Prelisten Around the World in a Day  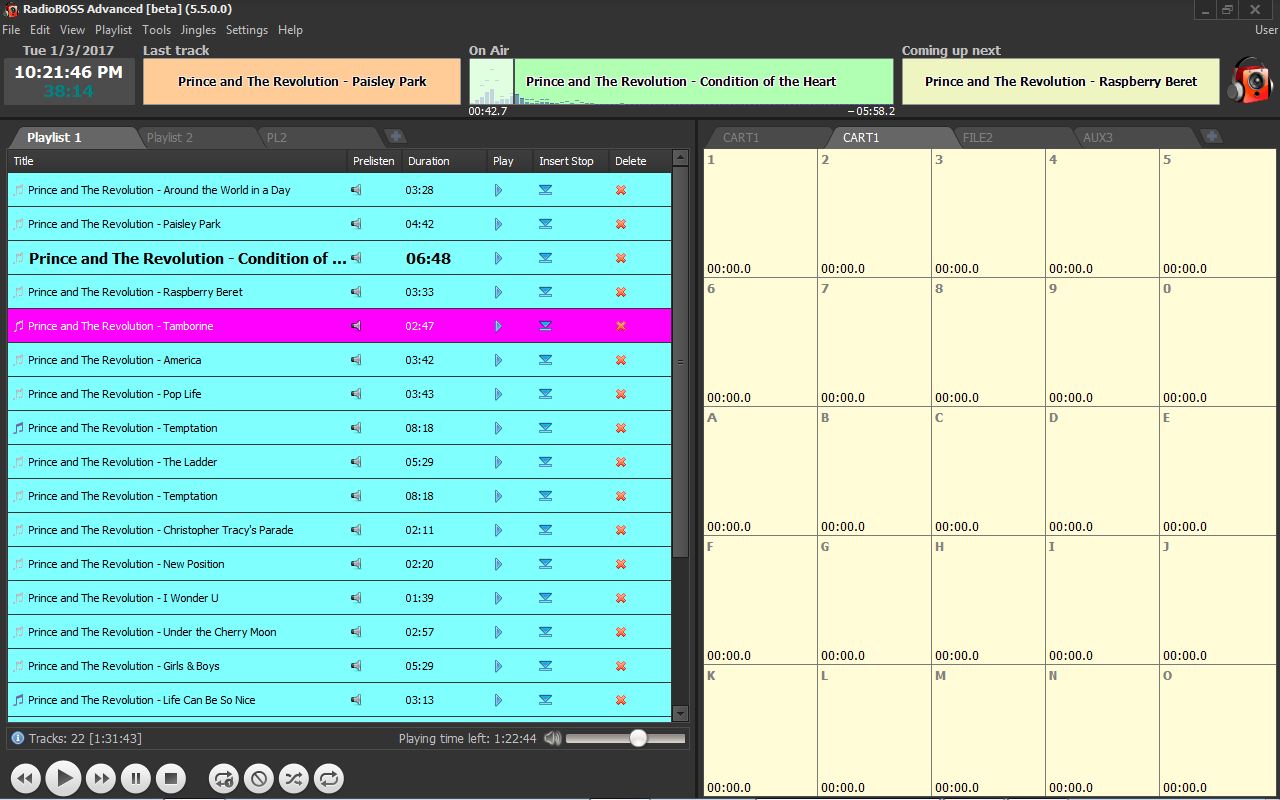(356, 190)
